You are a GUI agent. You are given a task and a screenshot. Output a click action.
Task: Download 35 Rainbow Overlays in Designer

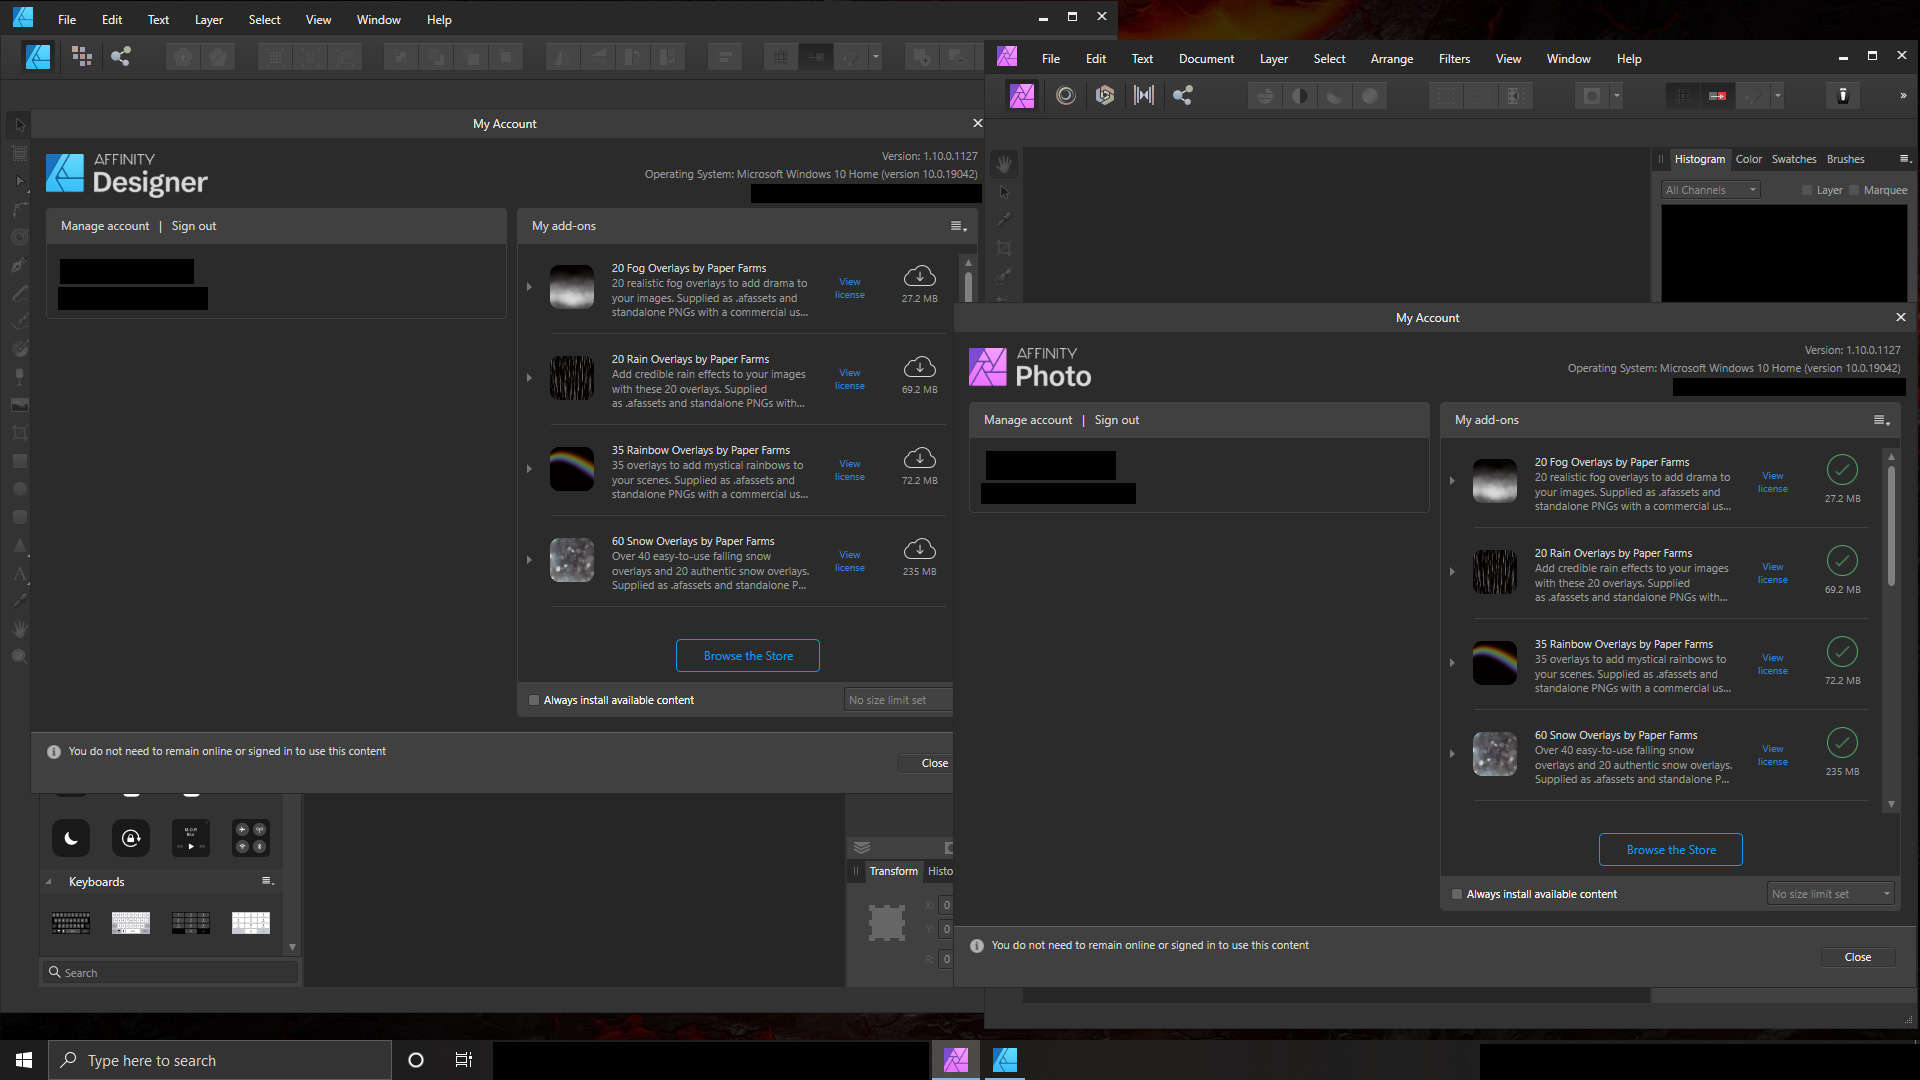[x=920, y=458]
